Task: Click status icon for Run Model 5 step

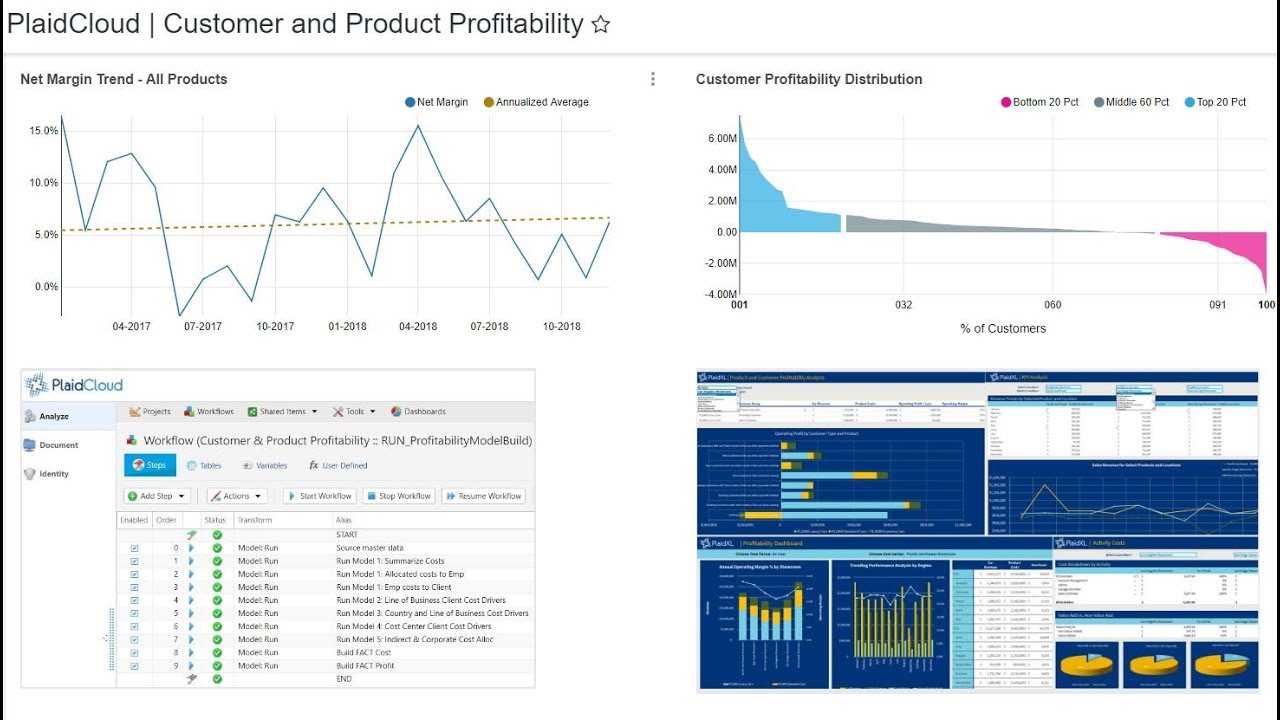Action: click(217, 639)
